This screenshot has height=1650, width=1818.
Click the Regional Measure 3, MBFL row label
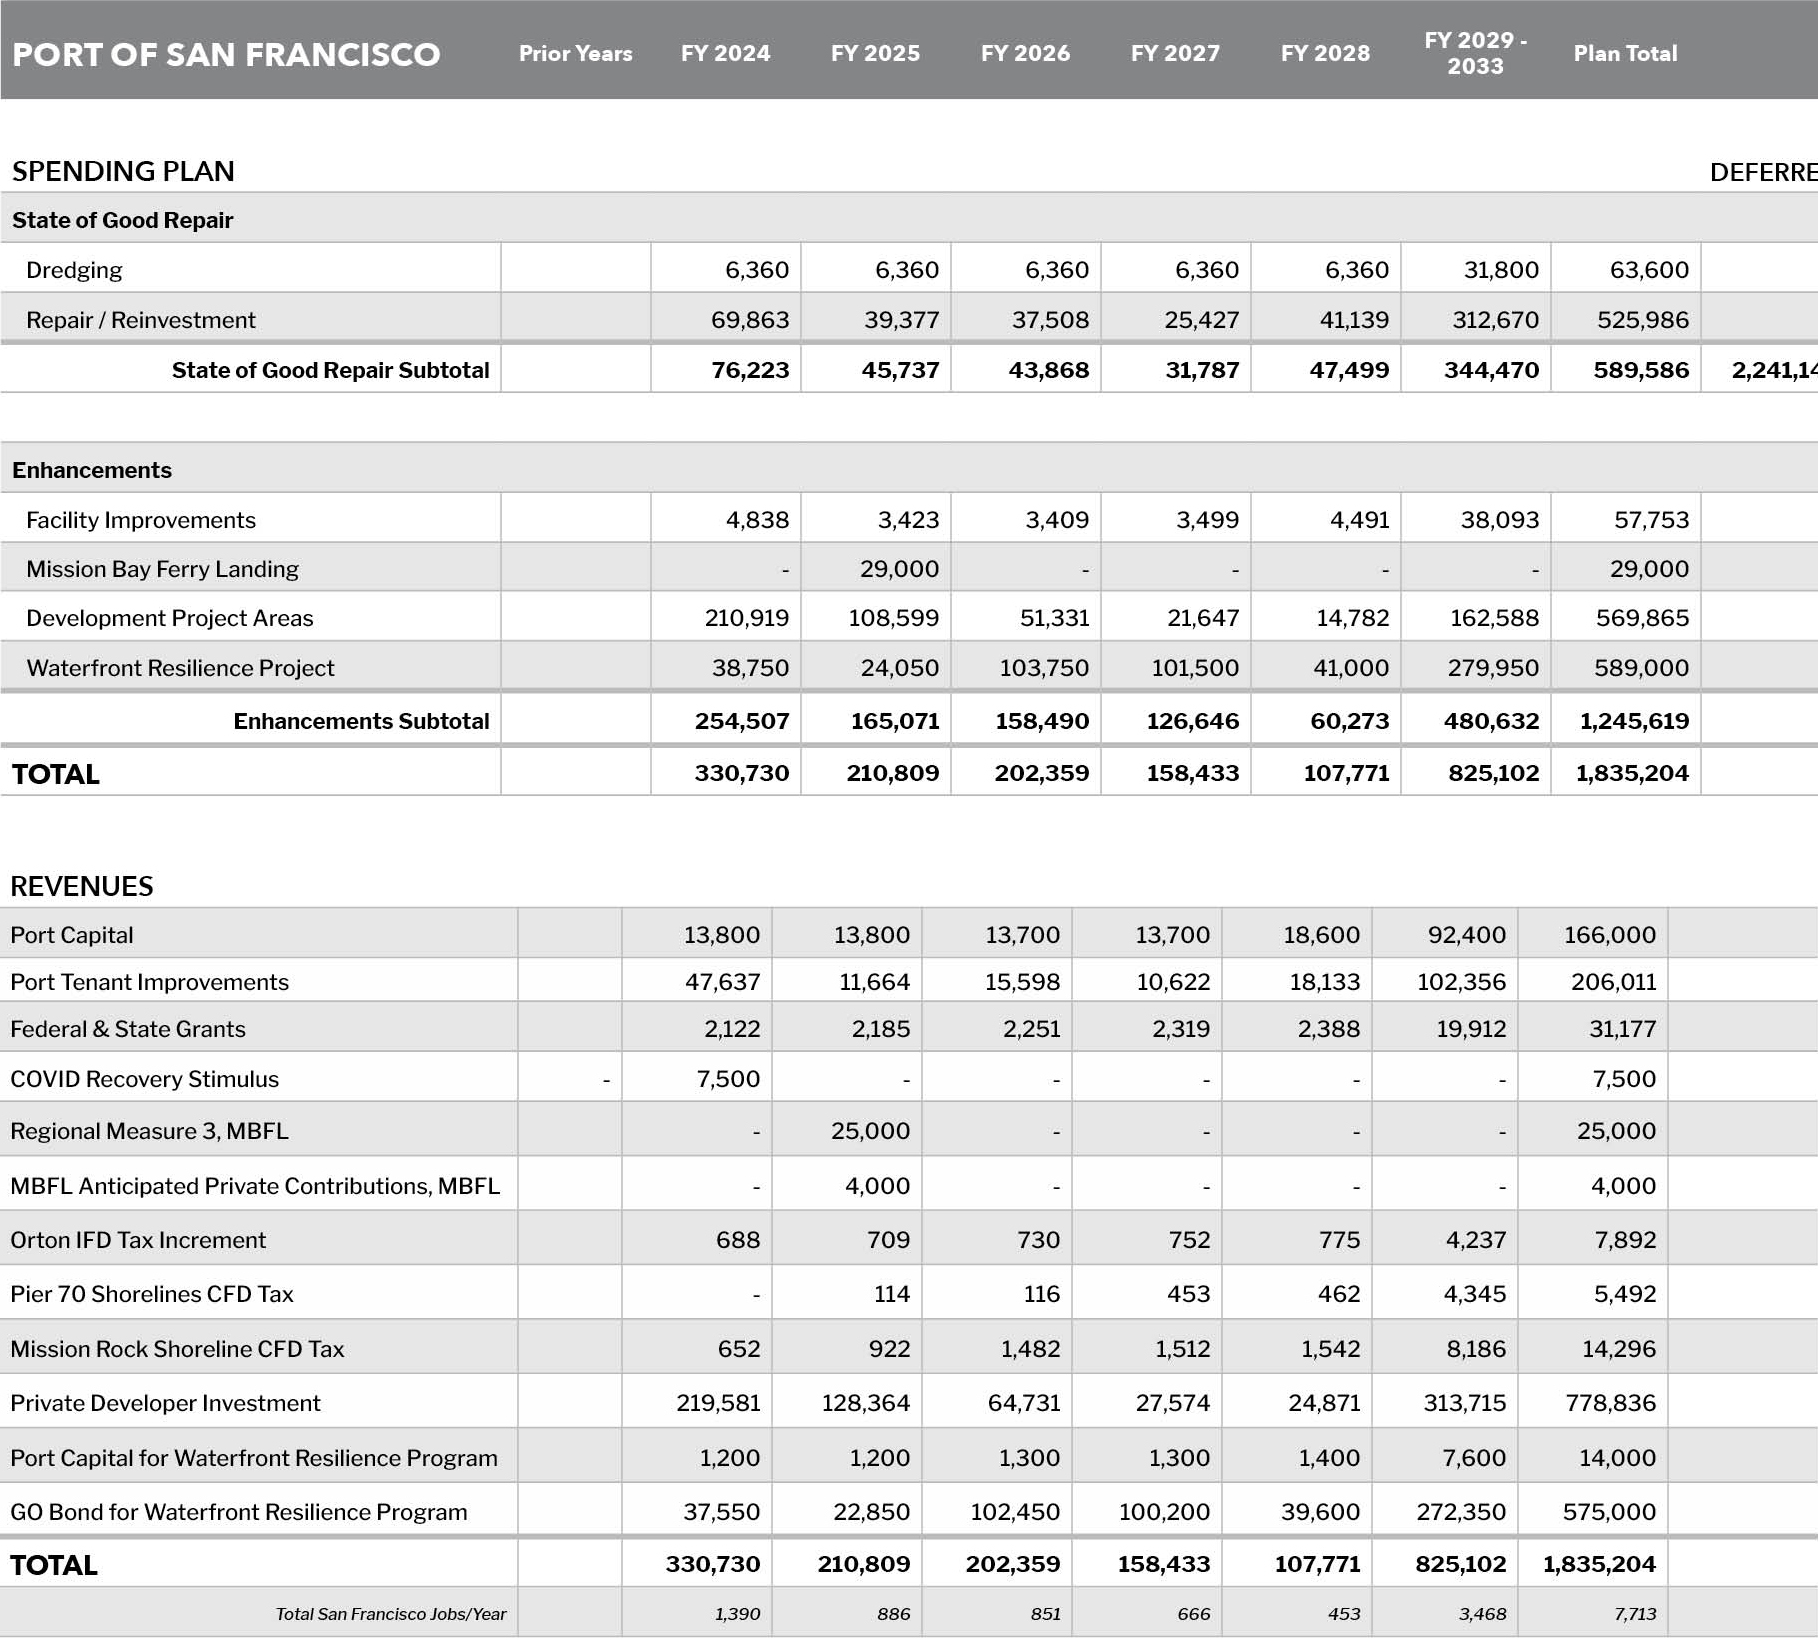click(149, 1131)
